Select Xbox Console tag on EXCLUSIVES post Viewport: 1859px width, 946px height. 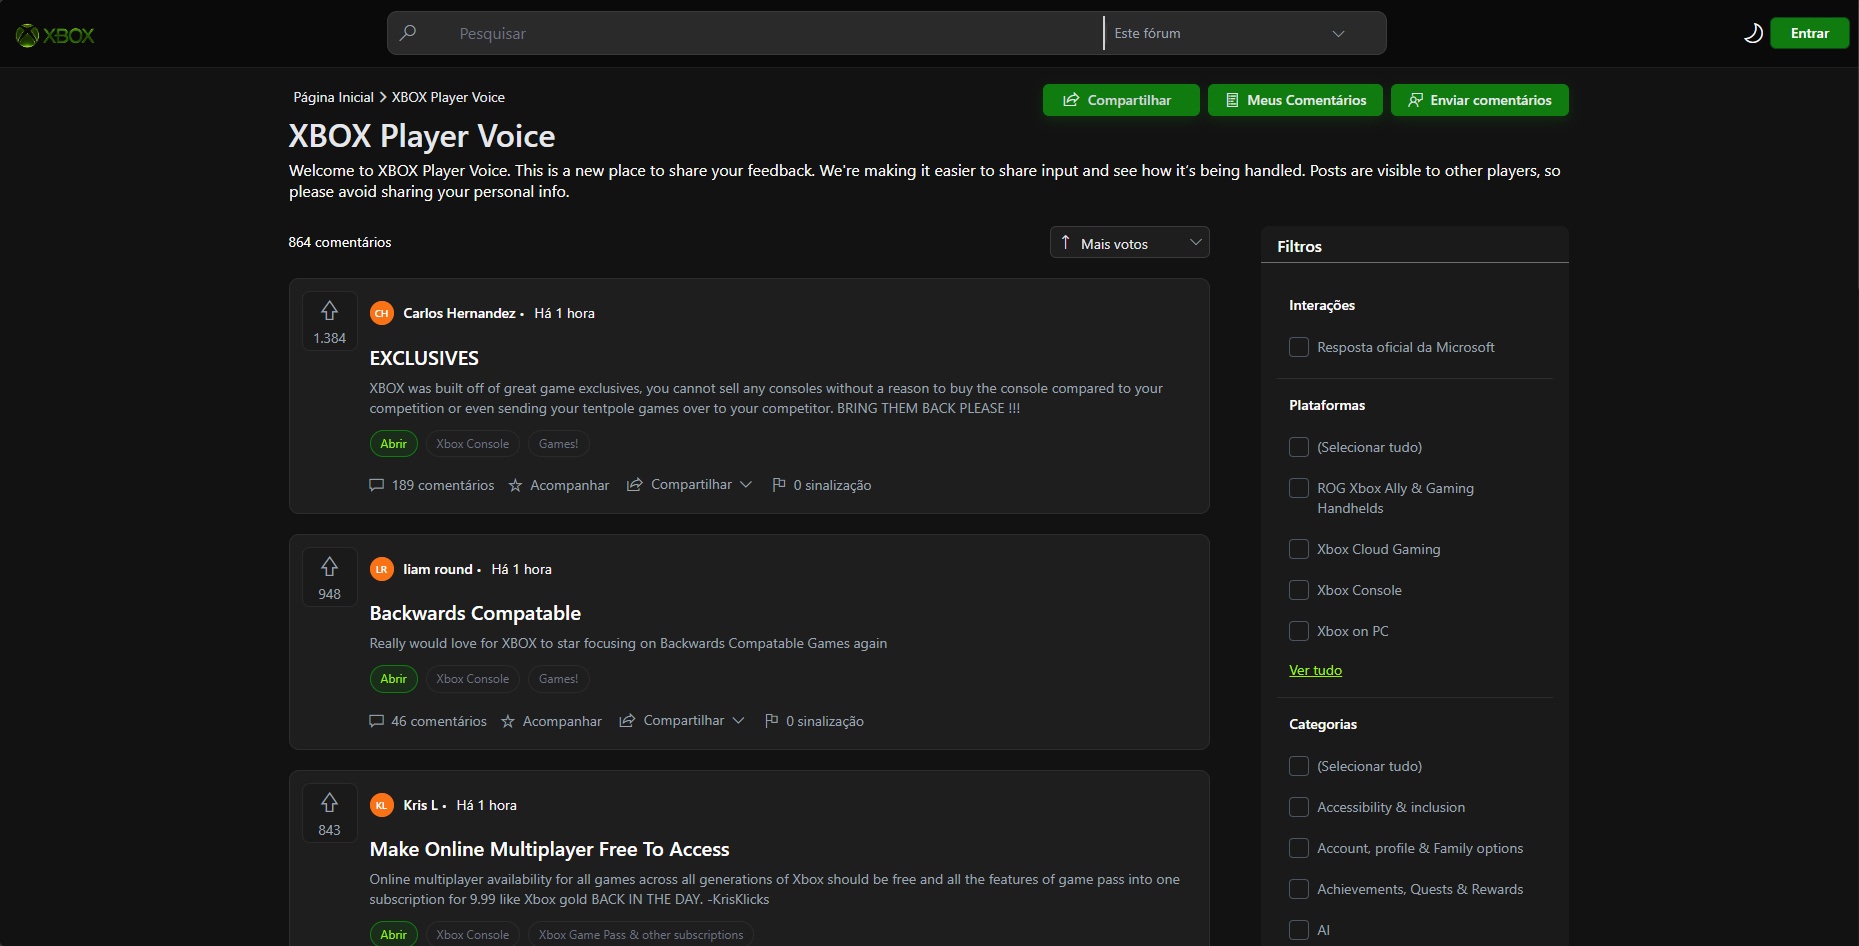click(472, 444)
